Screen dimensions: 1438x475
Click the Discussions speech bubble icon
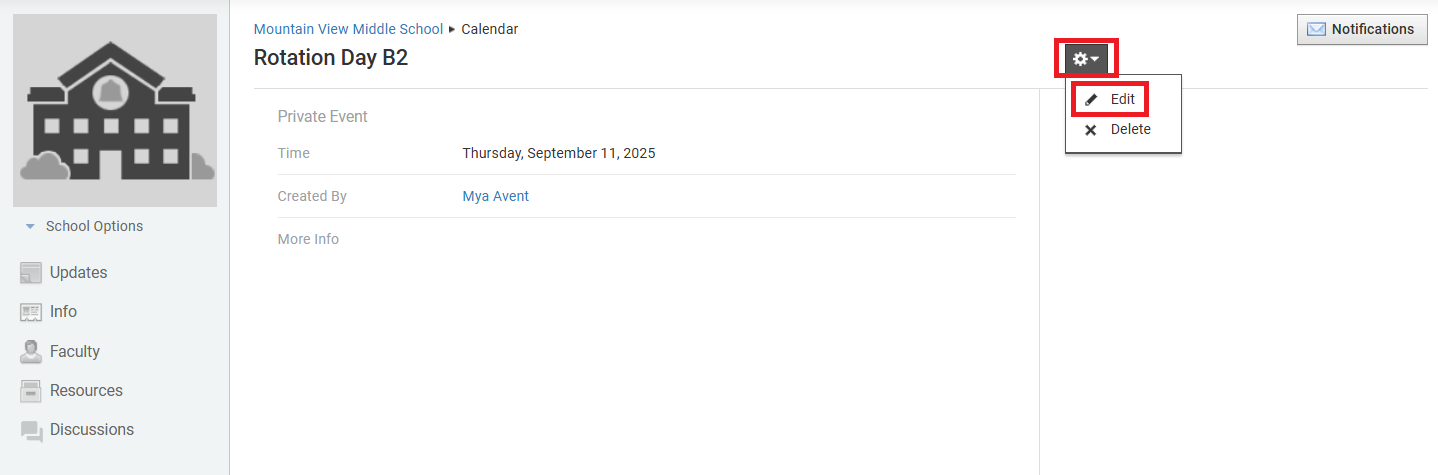tap(31, 430)
